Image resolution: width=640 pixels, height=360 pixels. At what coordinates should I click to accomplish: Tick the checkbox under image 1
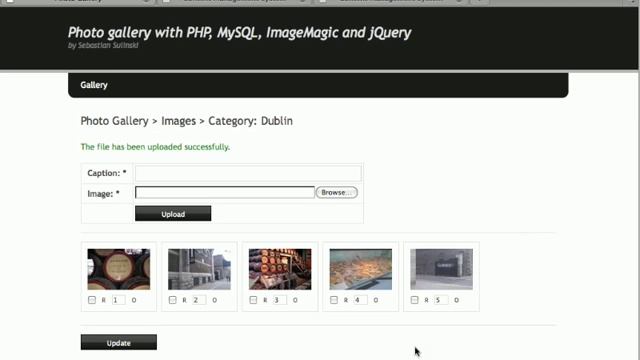pyautogui.click(x=92, y=300)
